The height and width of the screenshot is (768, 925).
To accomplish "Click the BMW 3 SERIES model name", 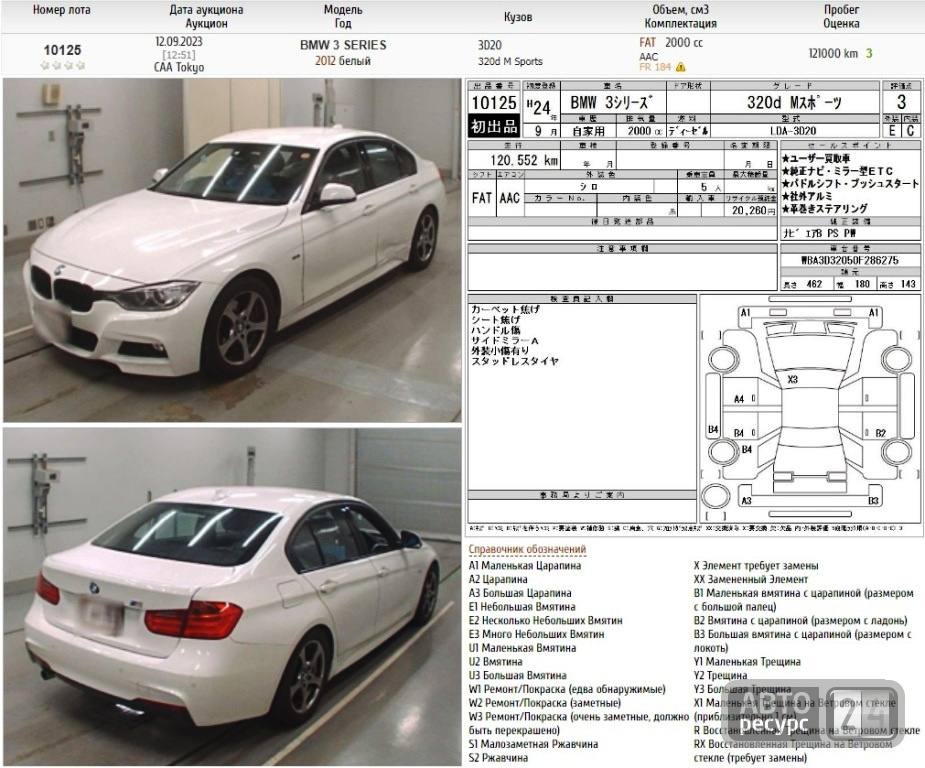I will [x=343, y=45].
